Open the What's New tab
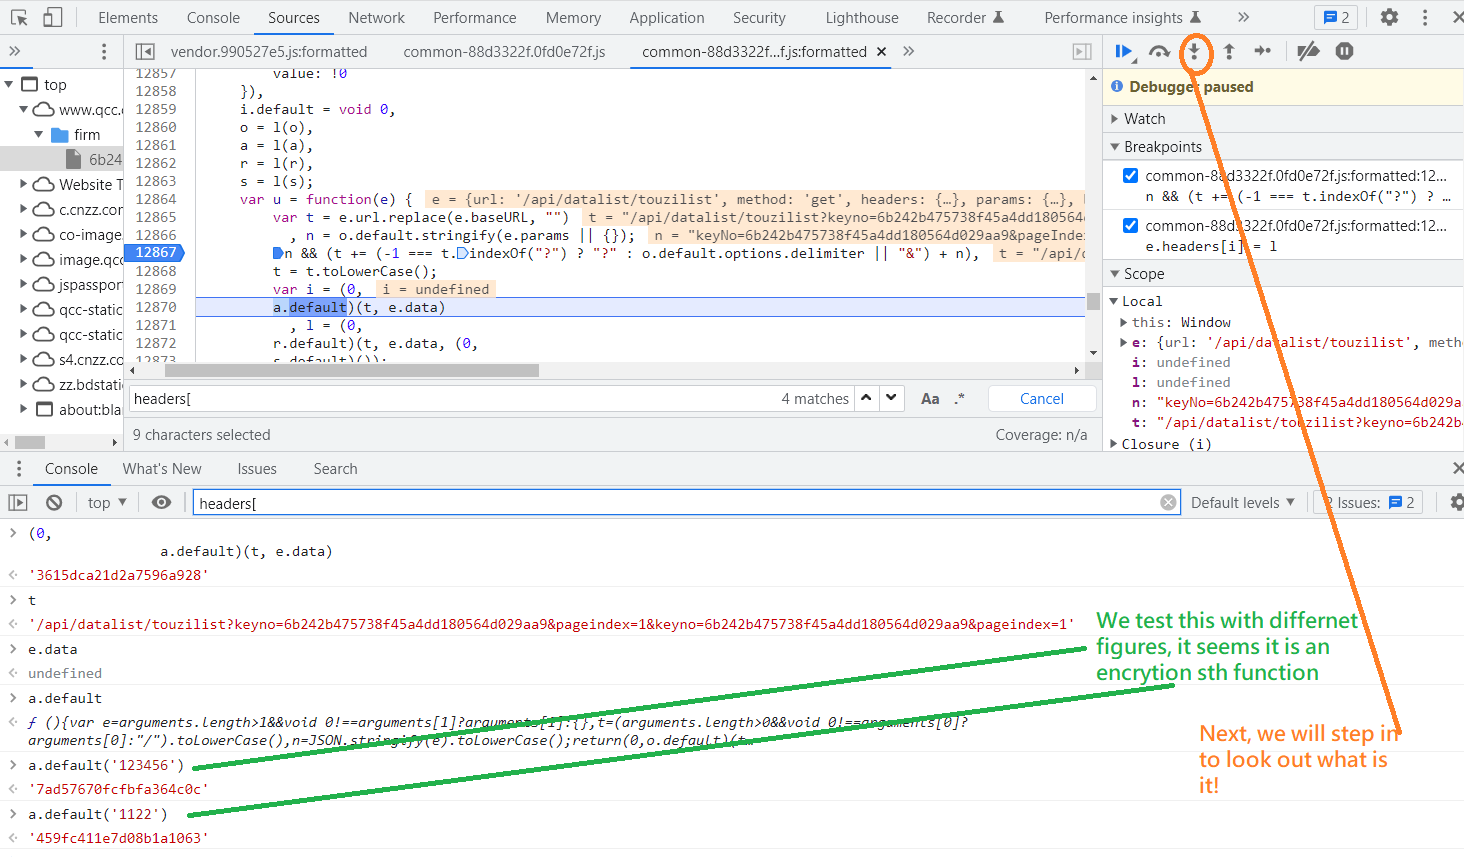Viewport: 1464px width, 857px height. click(x=162, y=468)
